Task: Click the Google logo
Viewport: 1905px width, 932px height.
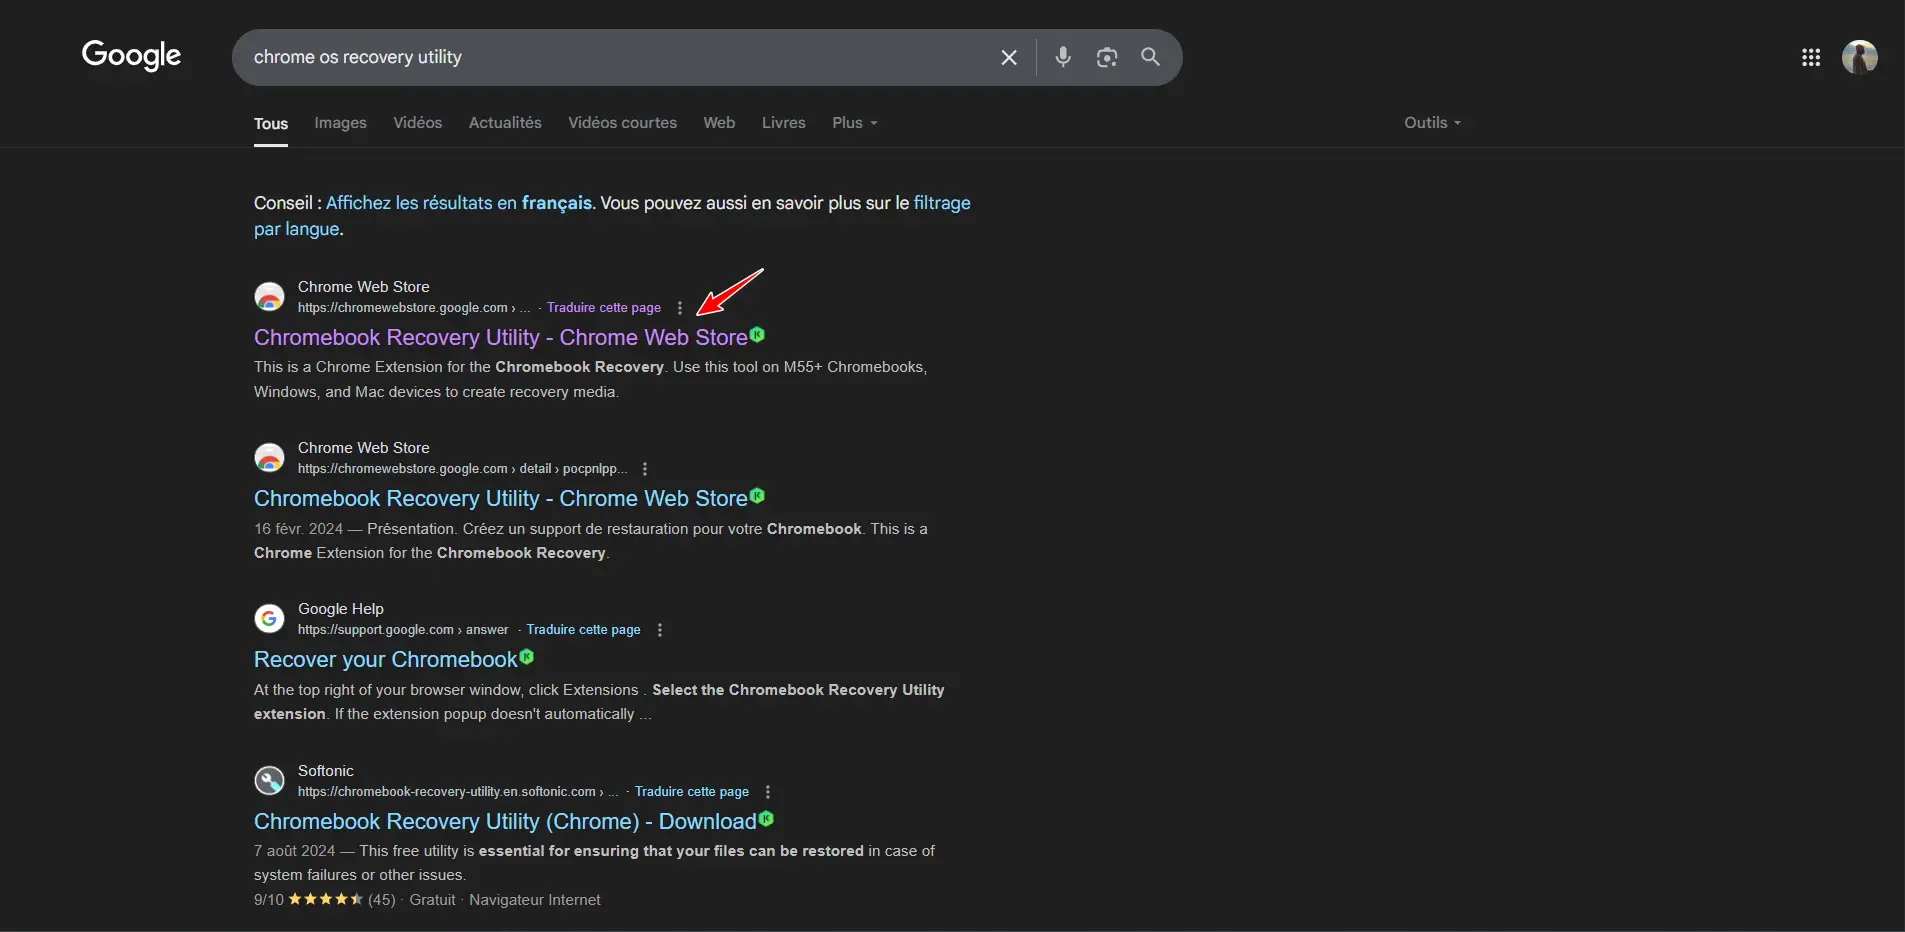Action: (131, 55)
